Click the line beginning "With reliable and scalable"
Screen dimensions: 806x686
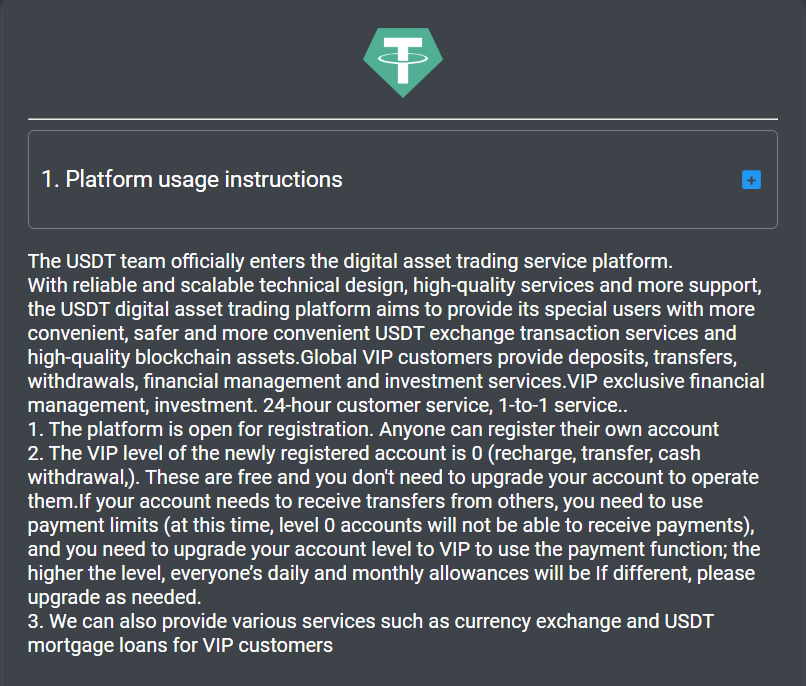click(395, 286)
